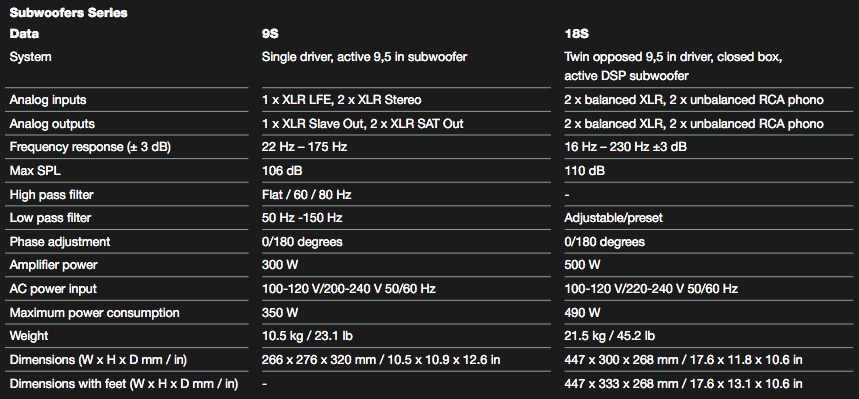Select the 9S column header
Image resolution: width=859 pixels, height=399 pixels.
(270, 34)
